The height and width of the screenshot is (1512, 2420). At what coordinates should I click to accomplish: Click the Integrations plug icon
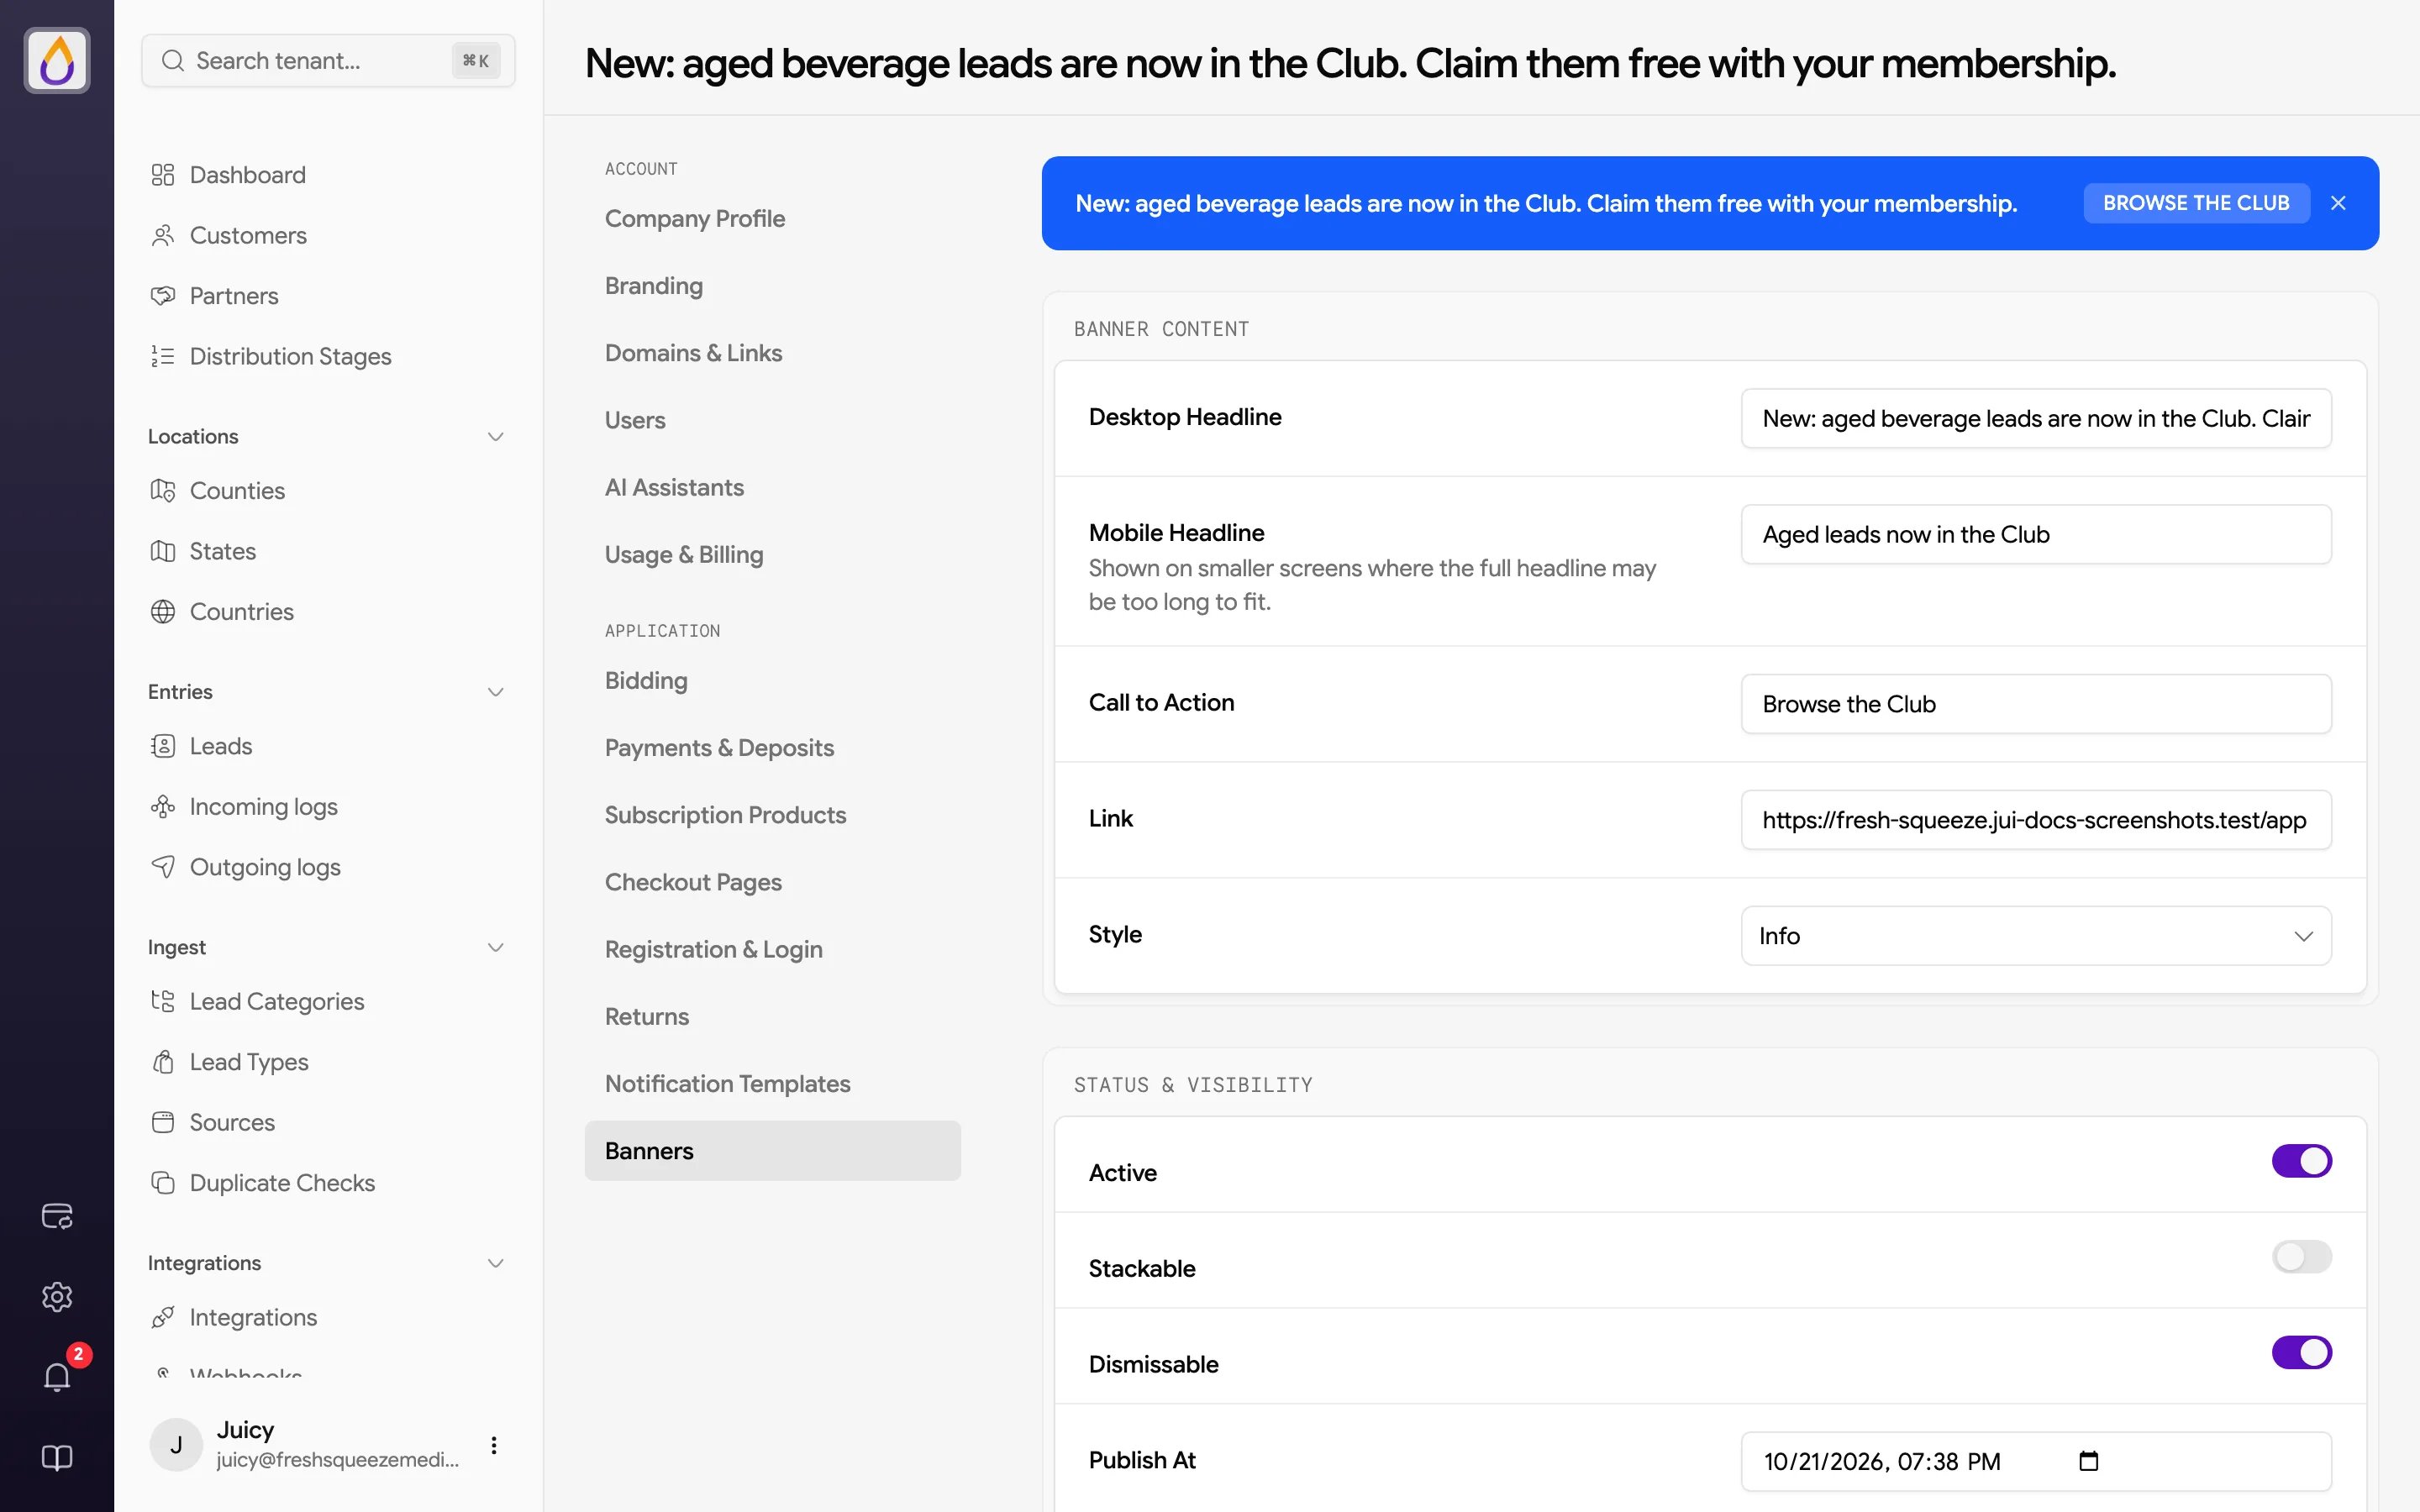pyautogui.click(x=163, y=1317)
